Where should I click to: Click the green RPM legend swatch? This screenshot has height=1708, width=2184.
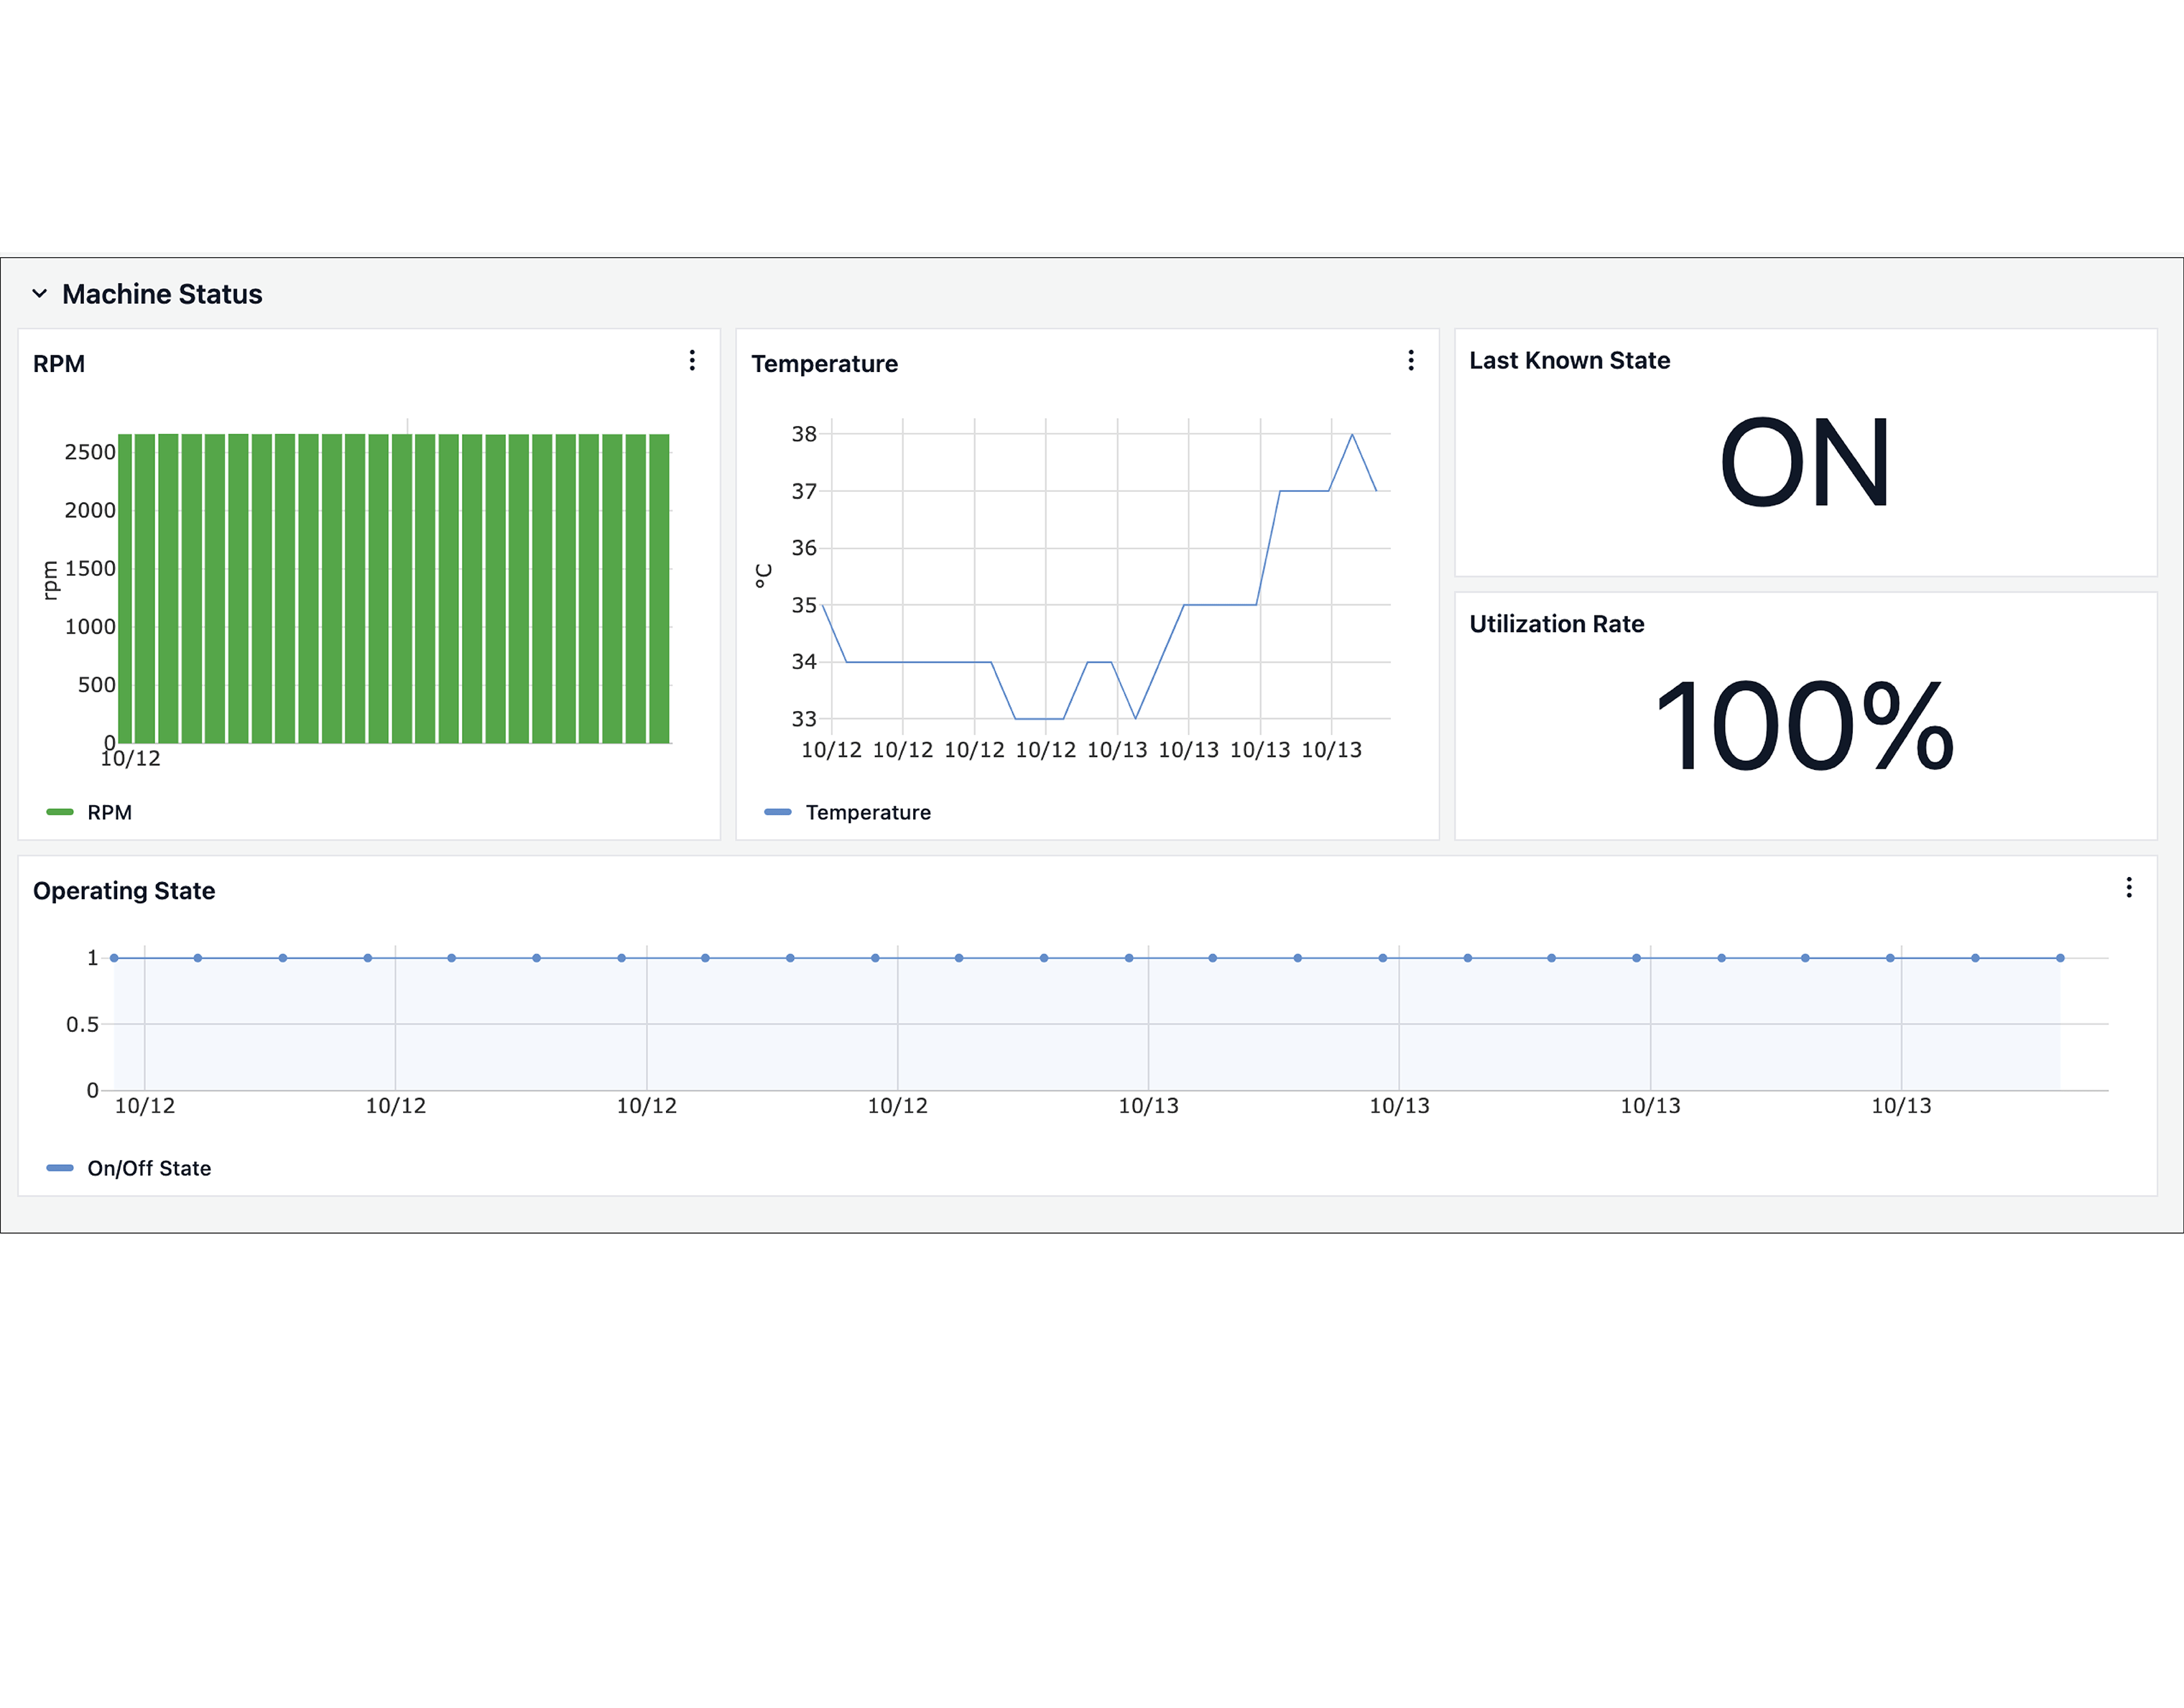tap(60, 812)
